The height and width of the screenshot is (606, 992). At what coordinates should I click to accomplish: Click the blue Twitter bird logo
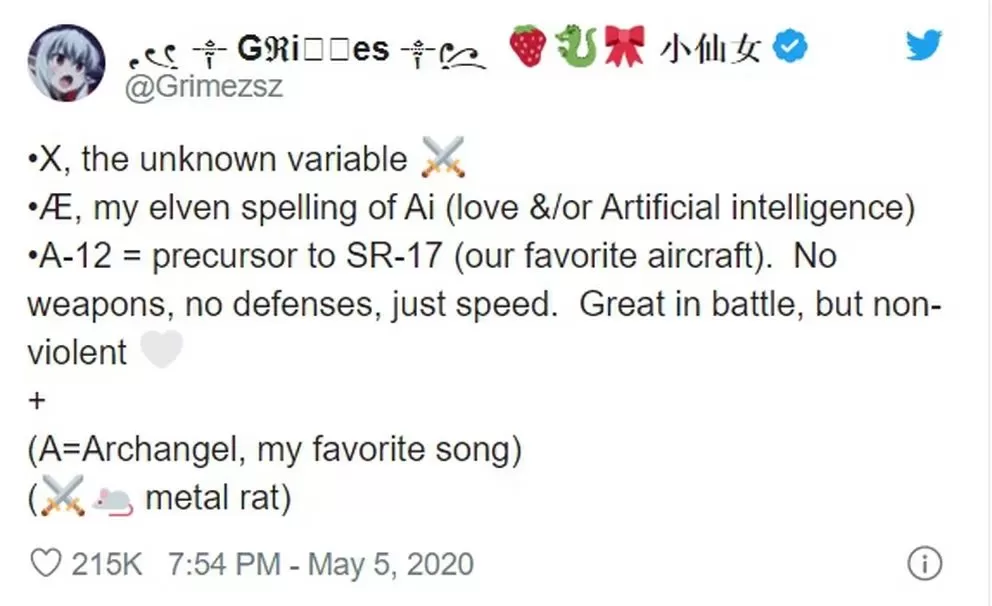[923, 44]
